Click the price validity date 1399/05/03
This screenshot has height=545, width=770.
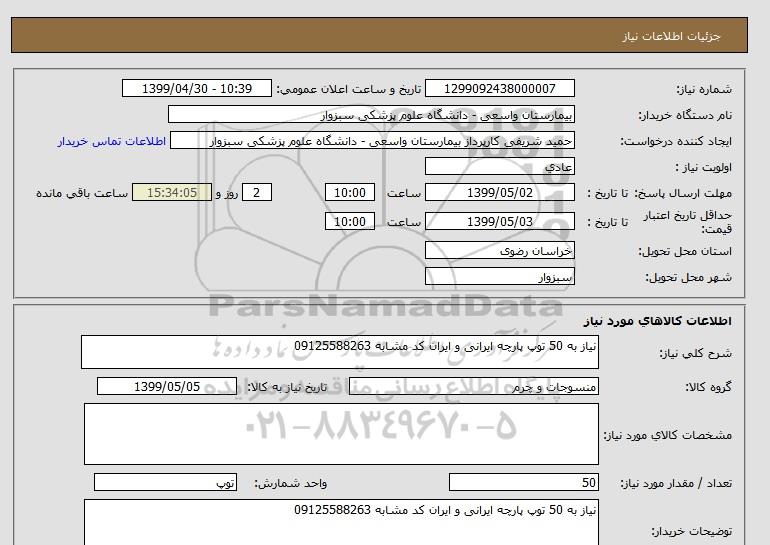pos(499,221)
